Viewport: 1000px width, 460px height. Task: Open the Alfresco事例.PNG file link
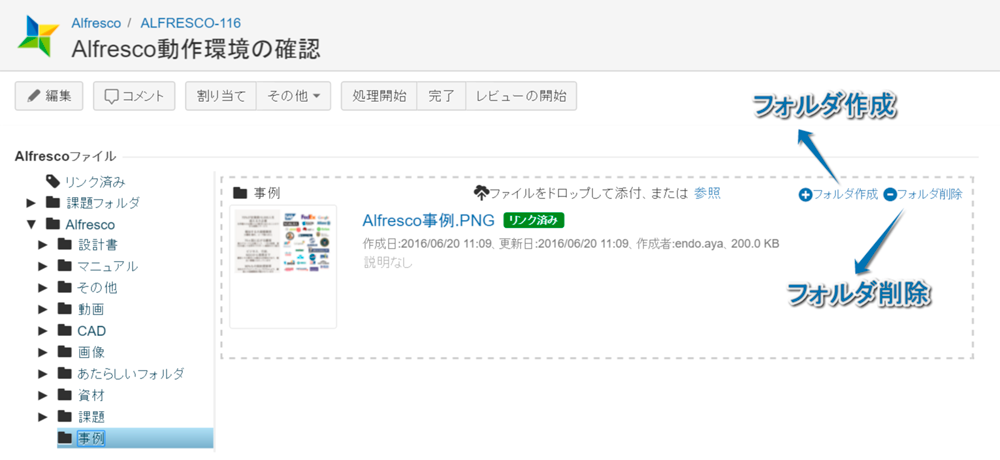429,220
